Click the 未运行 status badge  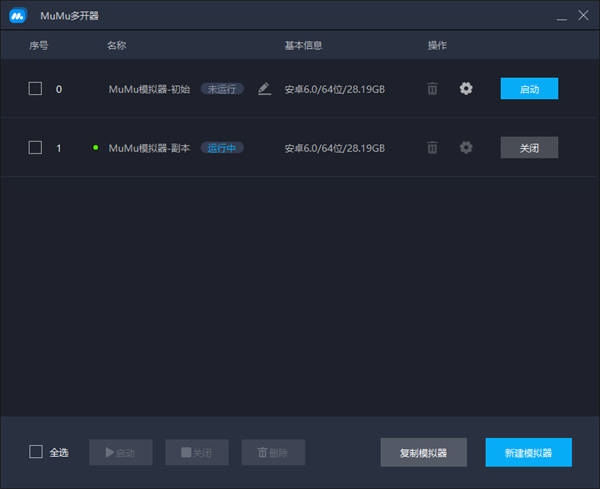222,89
